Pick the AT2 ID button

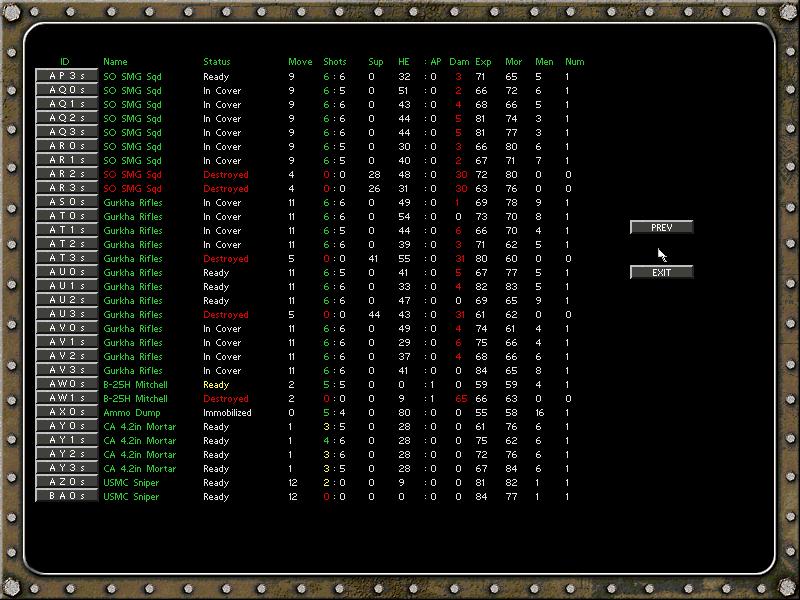66,244
